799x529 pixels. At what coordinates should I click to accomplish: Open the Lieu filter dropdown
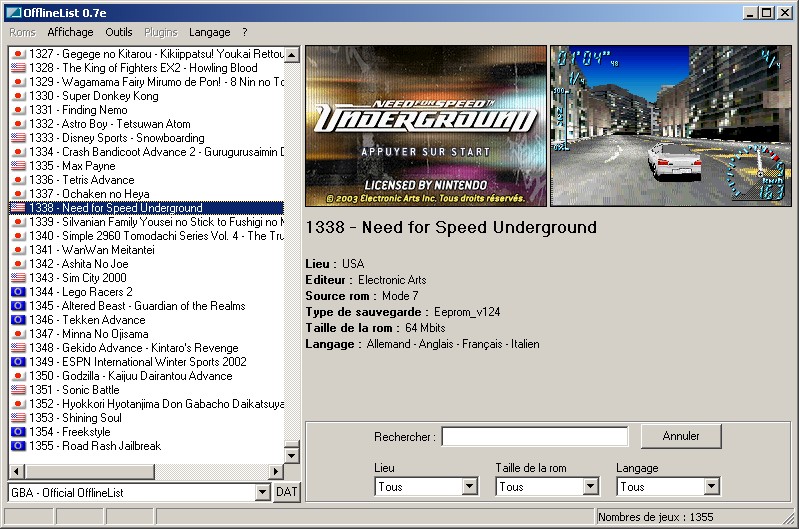470,487
